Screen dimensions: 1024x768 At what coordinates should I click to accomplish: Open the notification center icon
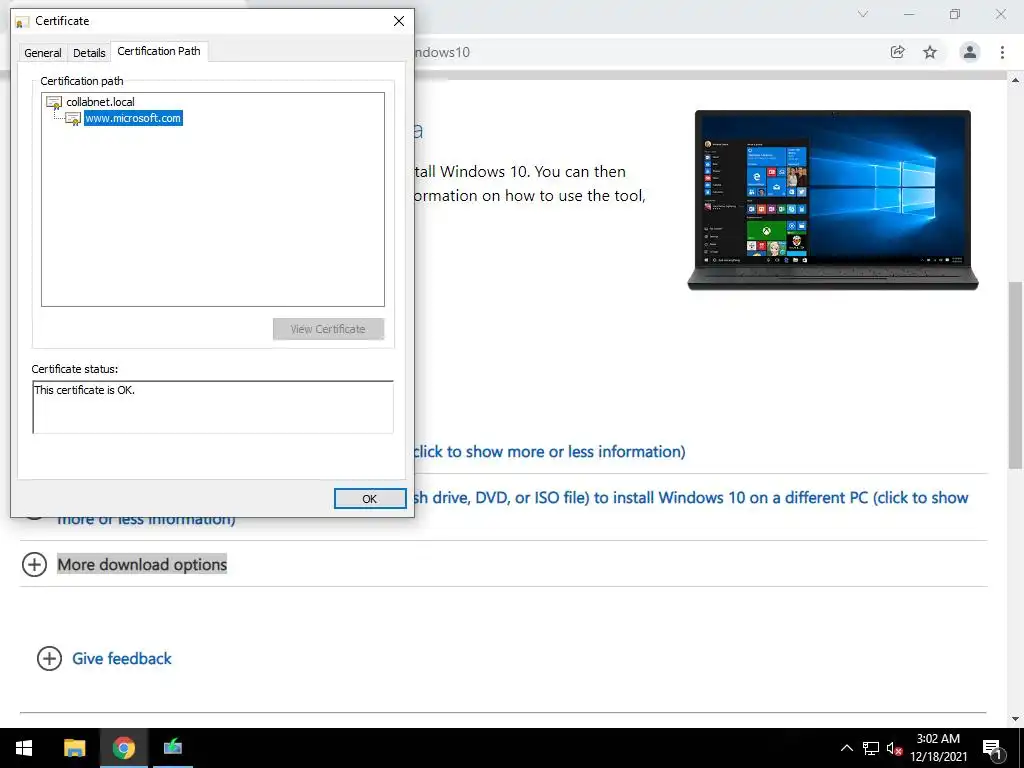click(993, 748)
